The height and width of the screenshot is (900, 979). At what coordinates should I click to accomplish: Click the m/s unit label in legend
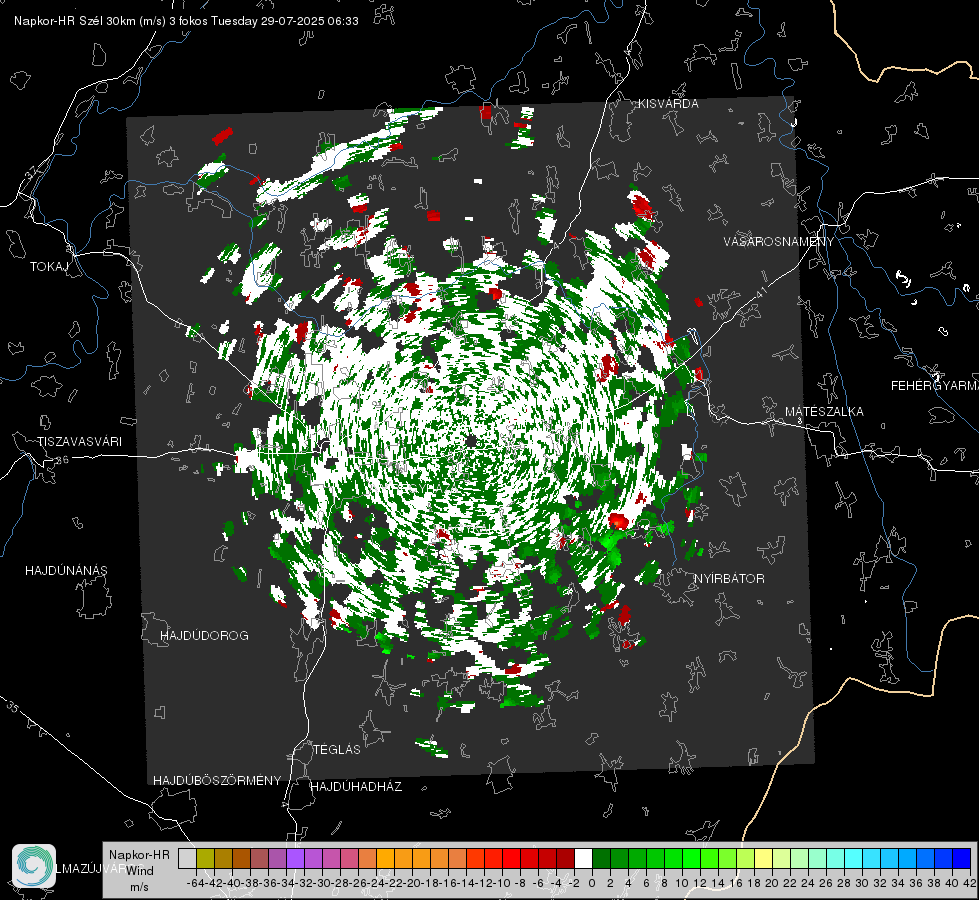point(139,887)
